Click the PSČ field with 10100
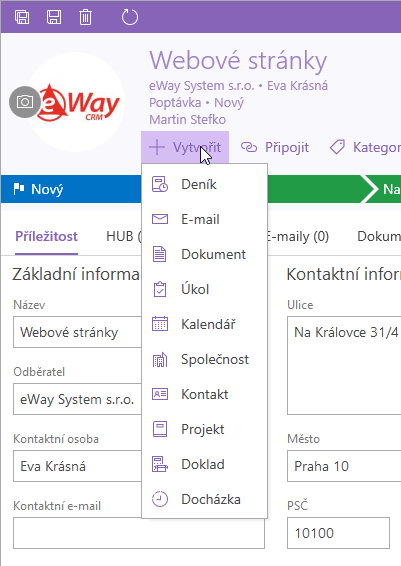The width and height of the screenshot is (401, 566). (339, 533)
